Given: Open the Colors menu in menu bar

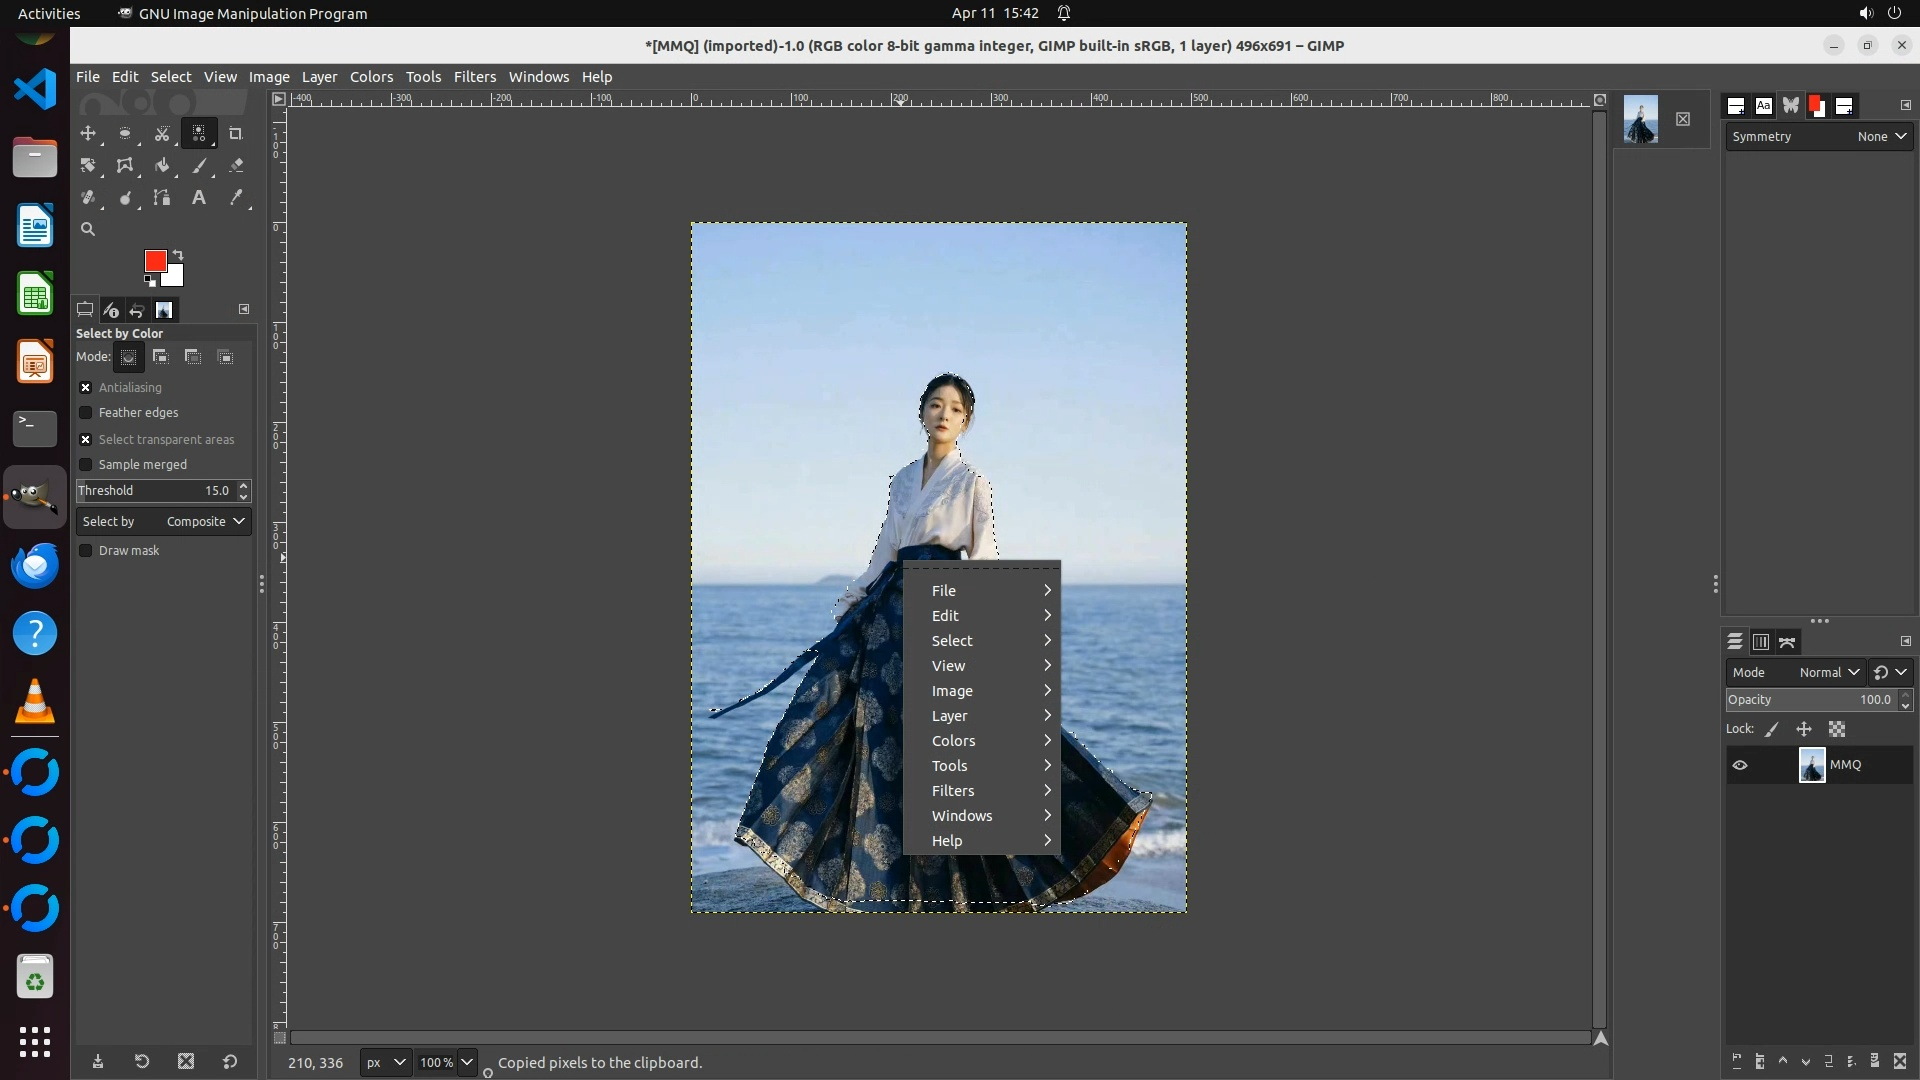Looking at the screenshot, I should (371, 77).
